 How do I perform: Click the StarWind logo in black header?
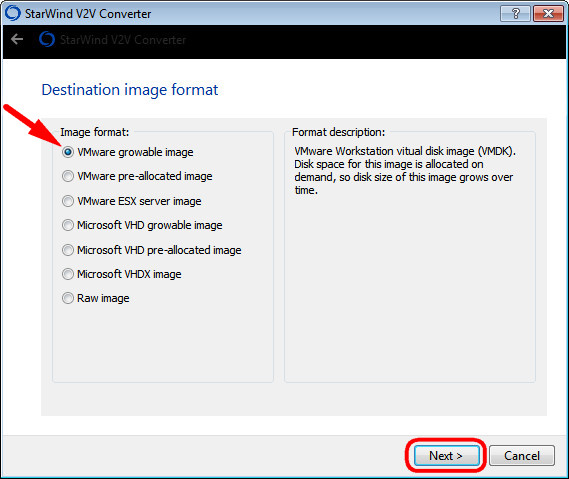(47, 39)
